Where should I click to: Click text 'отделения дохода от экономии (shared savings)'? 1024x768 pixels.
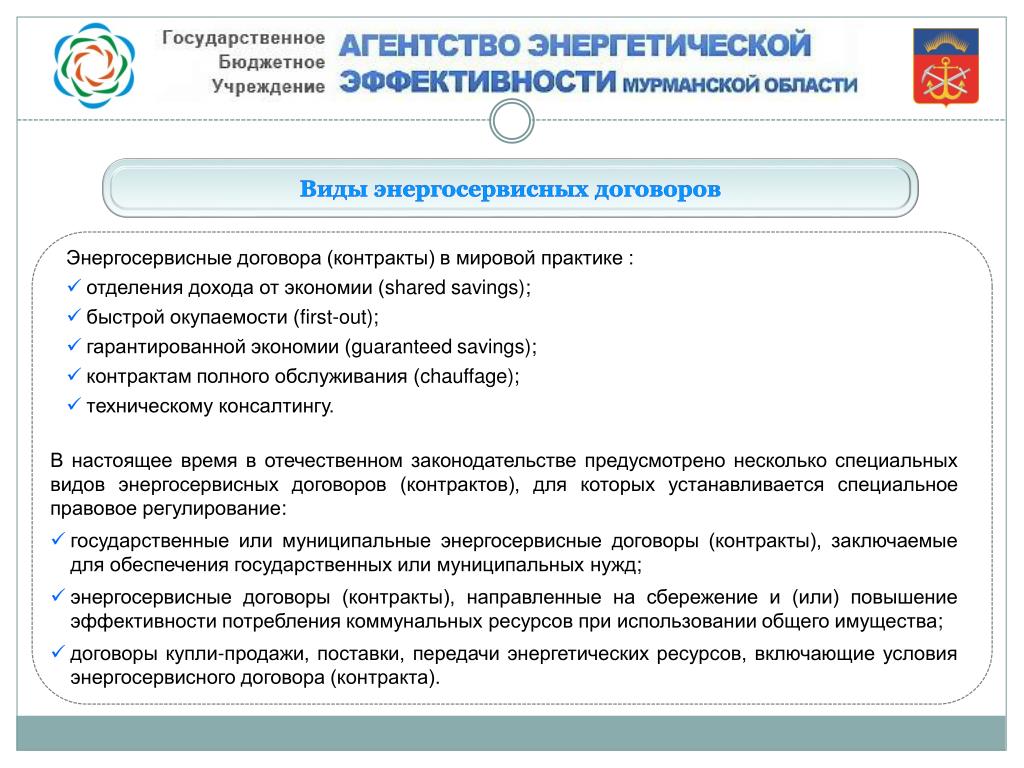pyautogui.click(x=306, y=288)
